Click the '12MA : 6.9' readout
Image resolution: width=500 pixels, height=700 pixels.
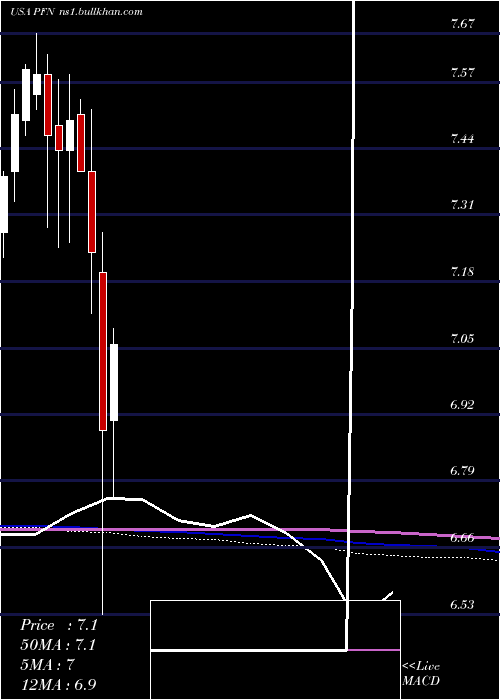[59, 684]
